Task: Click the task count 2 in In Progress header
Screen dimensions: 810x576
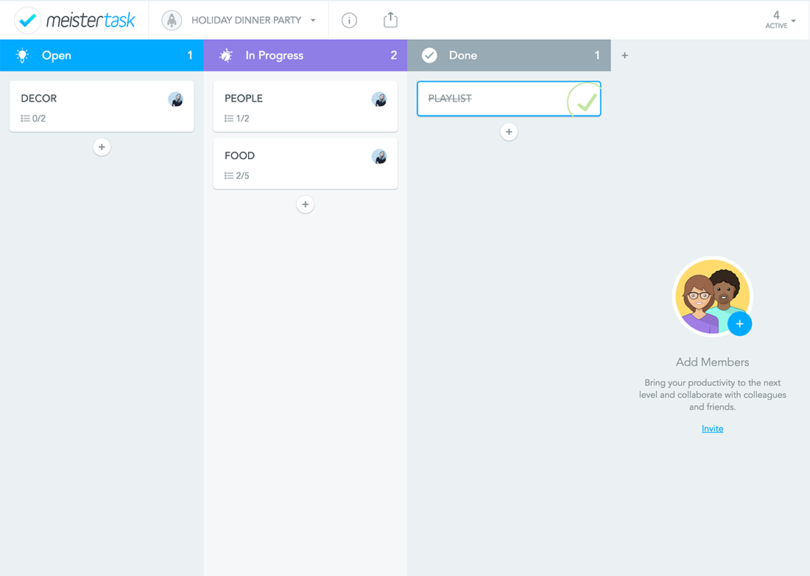Action: point(394,55)
